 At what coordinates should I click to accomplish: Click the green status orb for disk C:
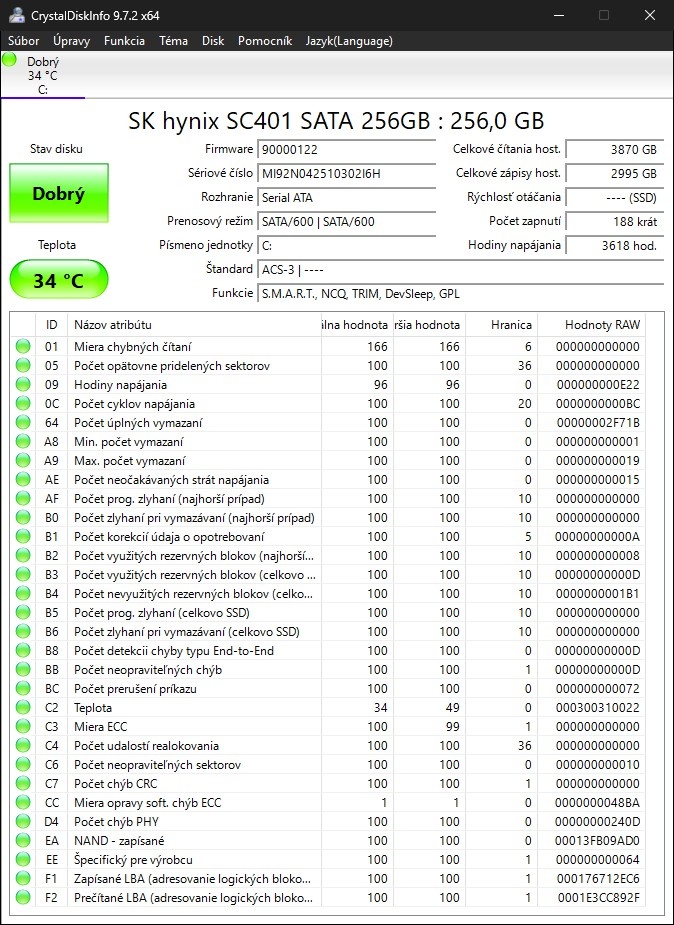pos(10,59)
